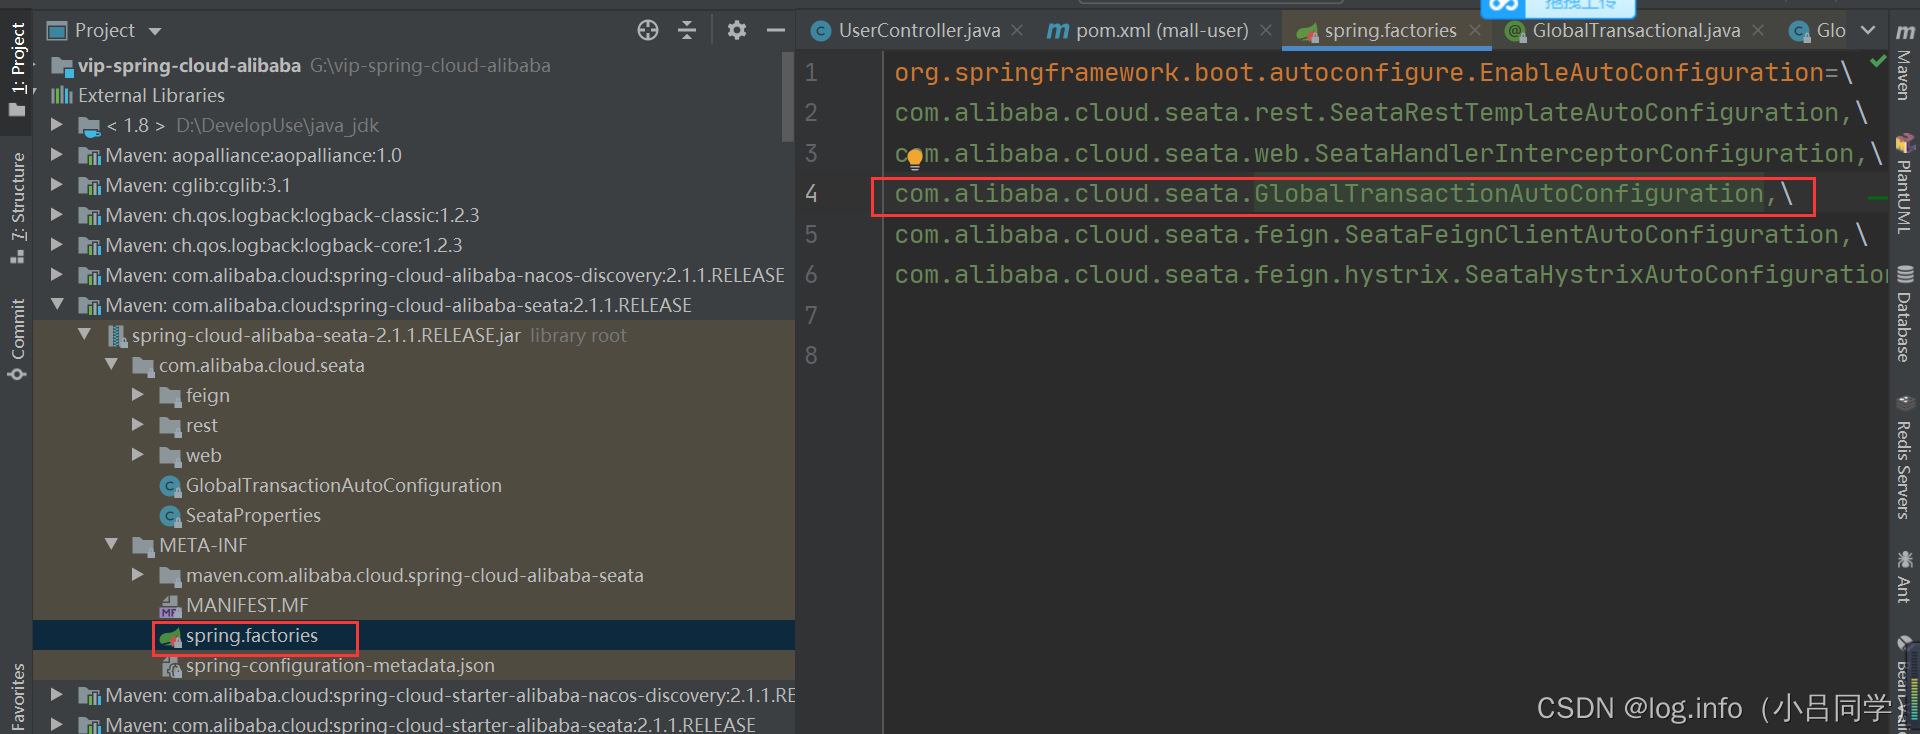Expand the feign package
Screen dimensions: 1920x734
[x=138, y=395]
